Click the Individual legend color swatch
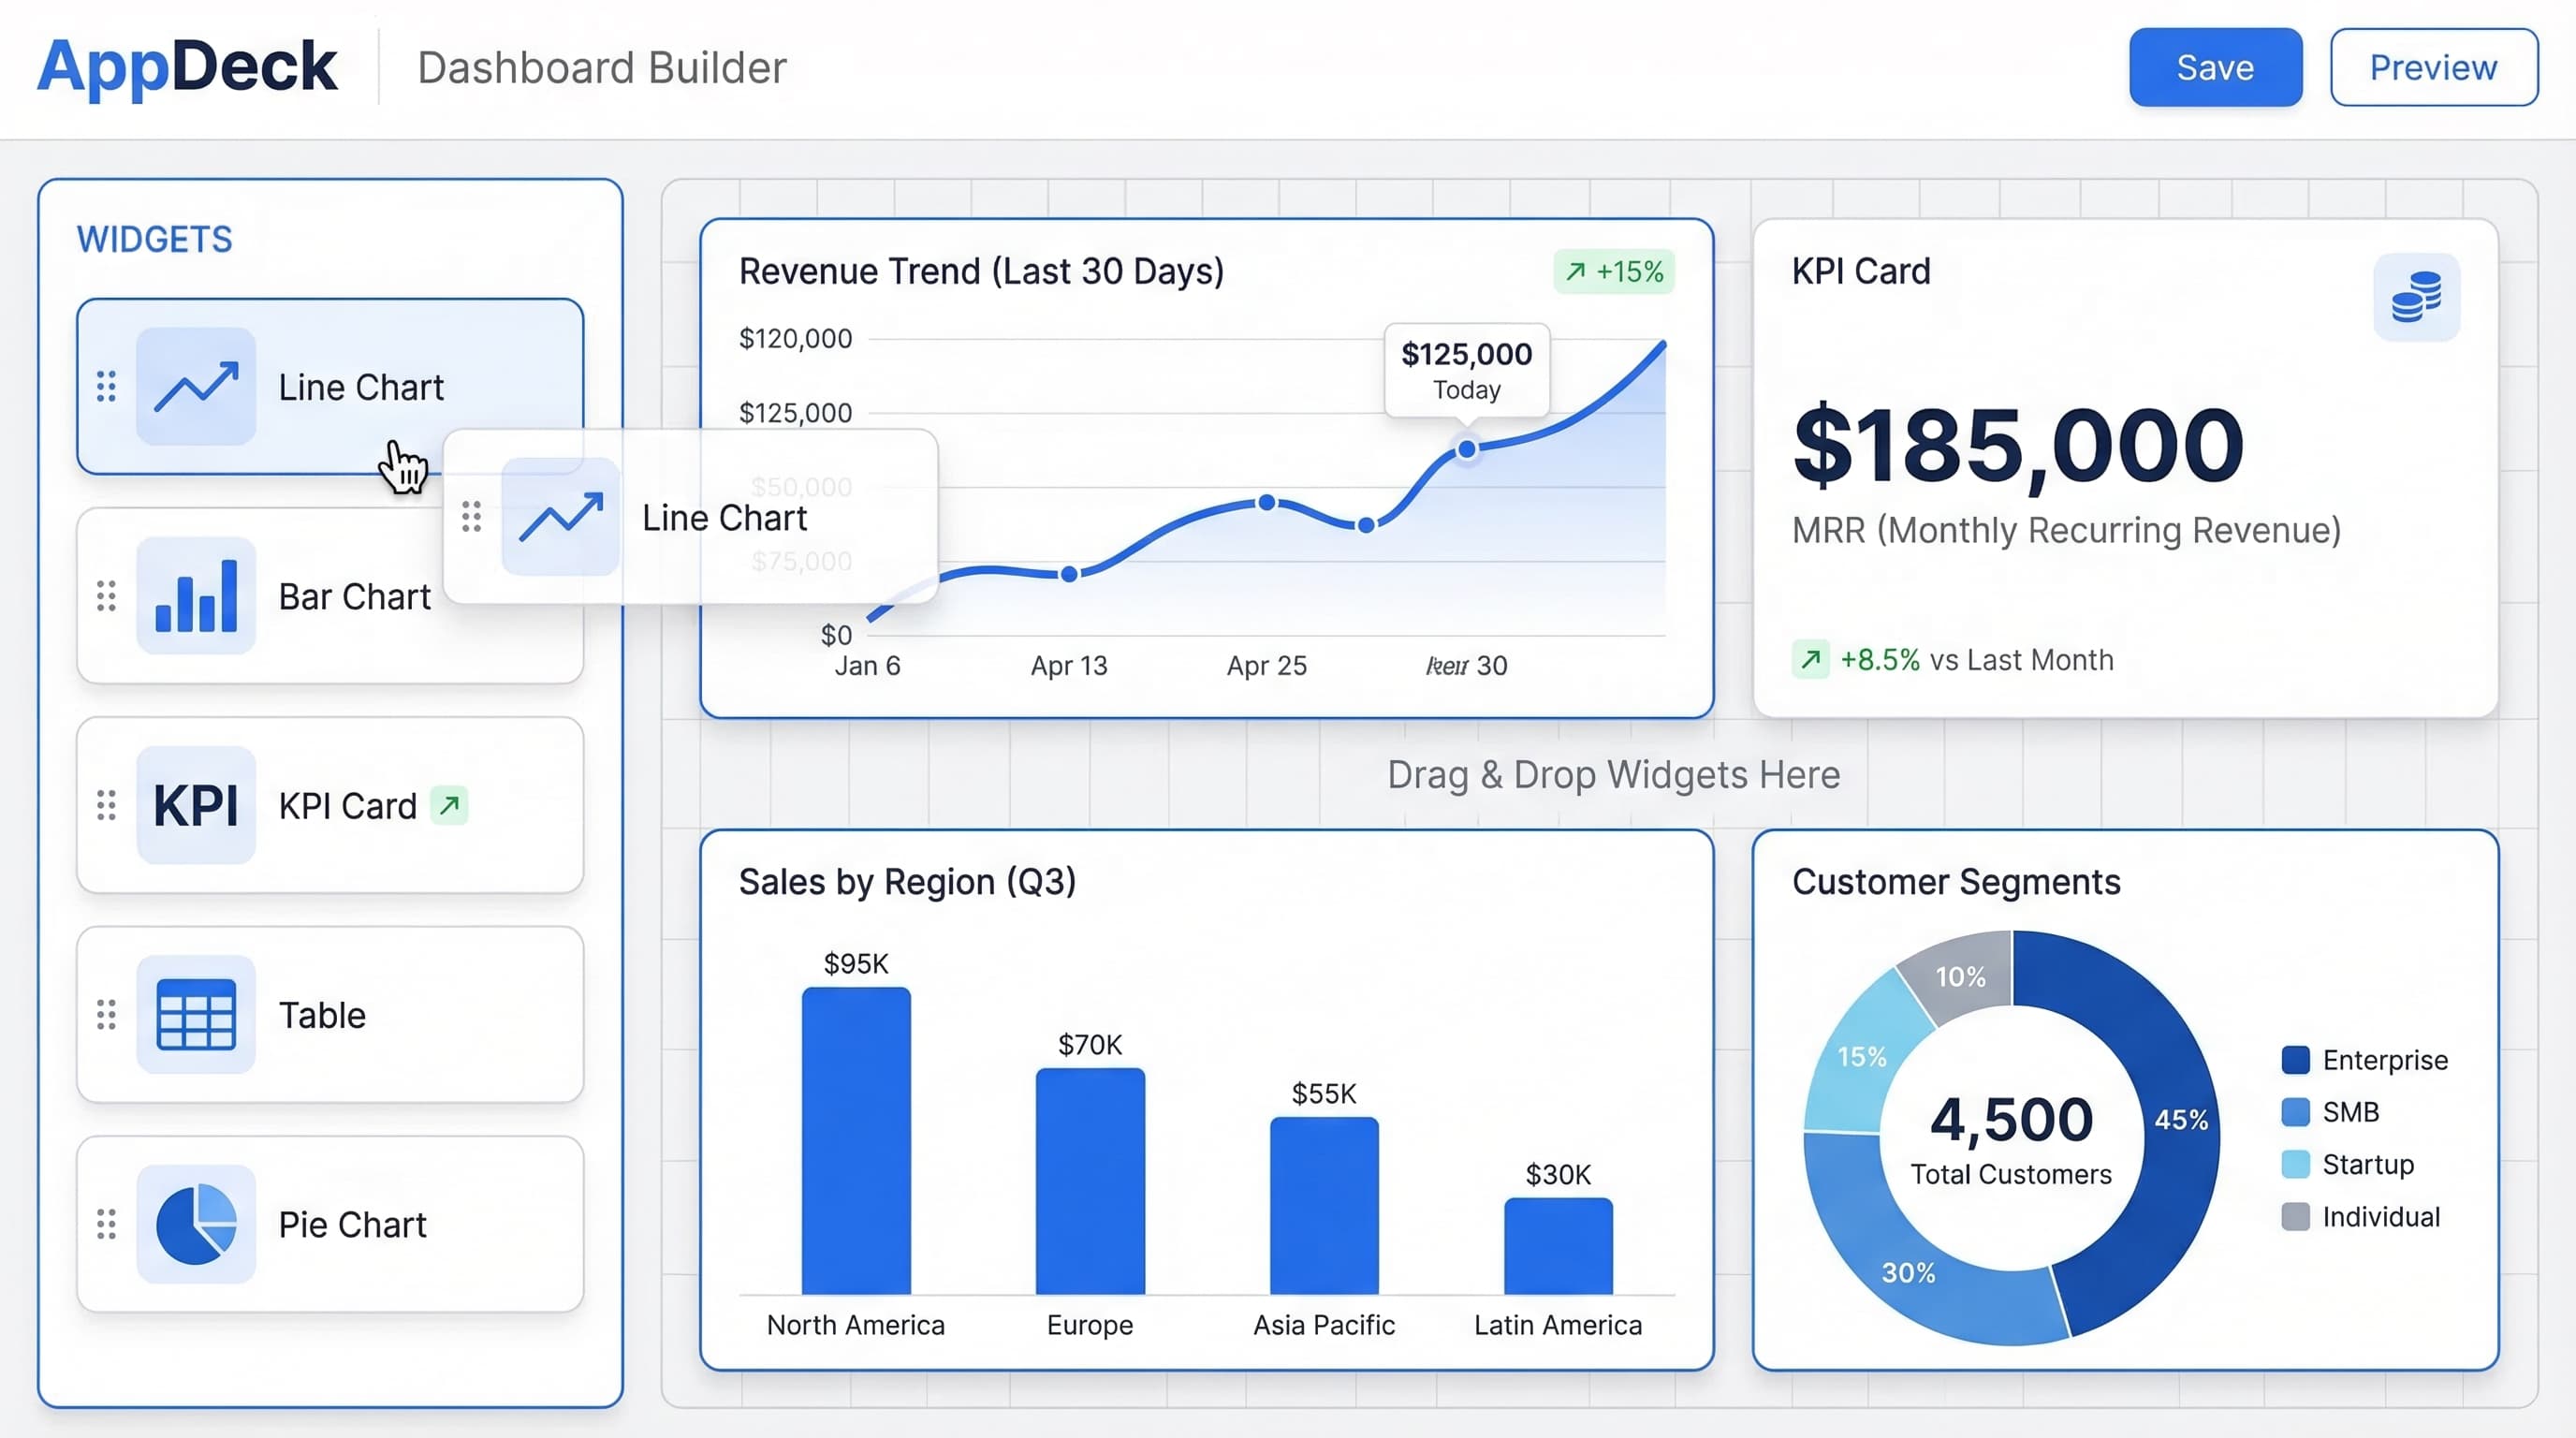 point(2296,1217)
